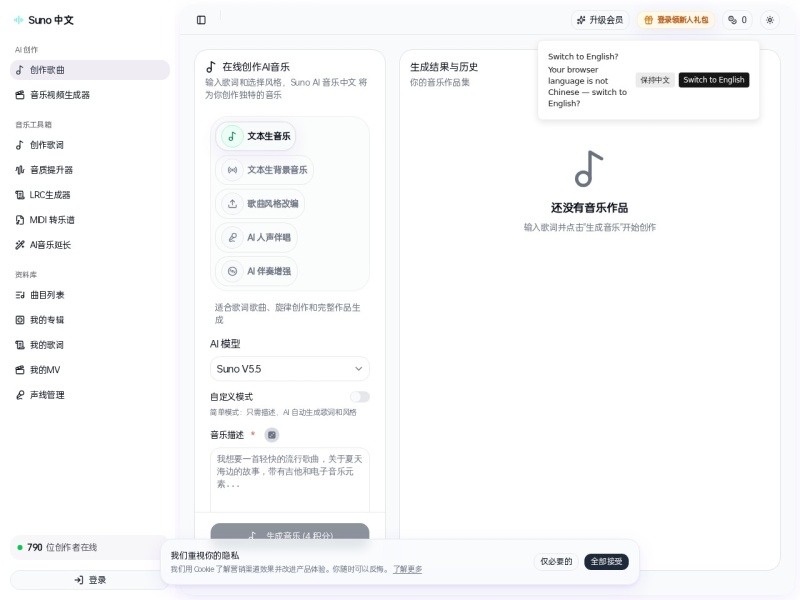Screen dimensions: 800x600
Task: Open 创作歌曲 in sidebar
Action: [90, 70]
